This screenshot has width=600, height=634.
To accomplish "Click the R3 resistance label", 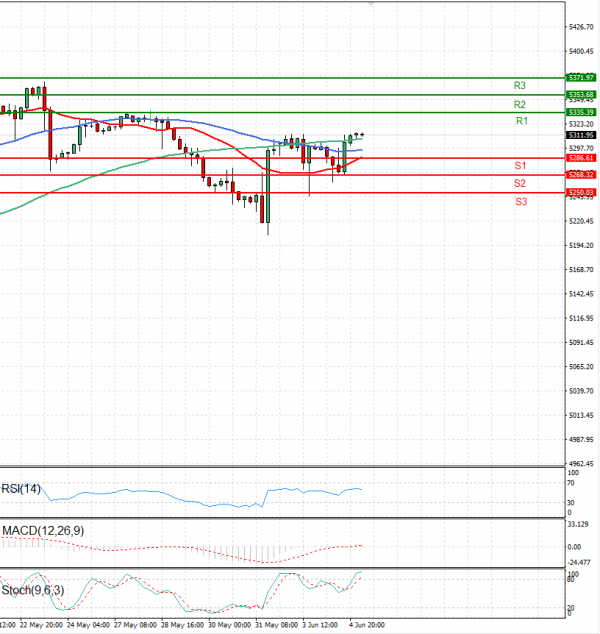I will coord(520,86).
